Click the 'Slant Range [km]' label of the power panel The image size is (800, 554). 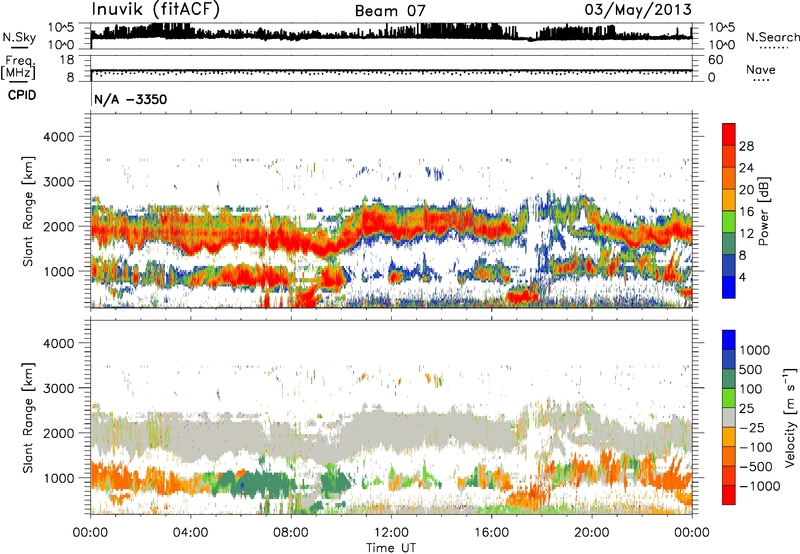(x=28, y=211)
